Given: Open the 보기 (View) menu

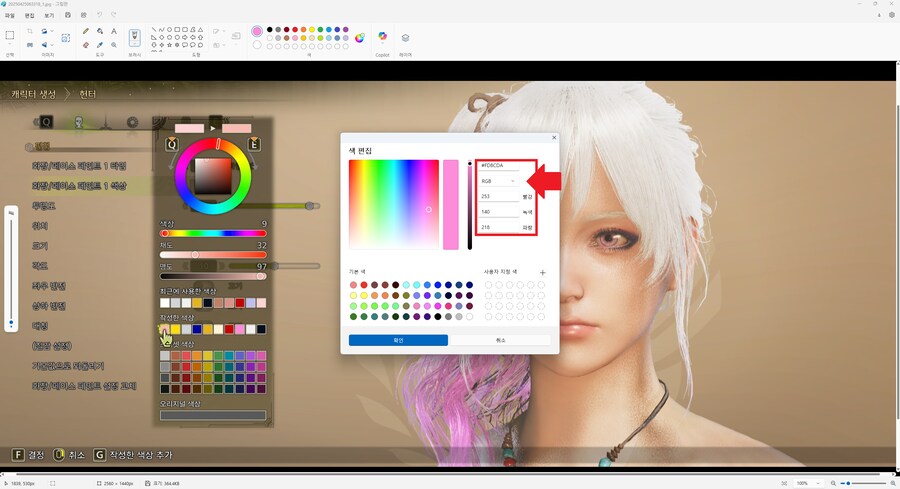Looking at the screenshot, I should point(49,15).
